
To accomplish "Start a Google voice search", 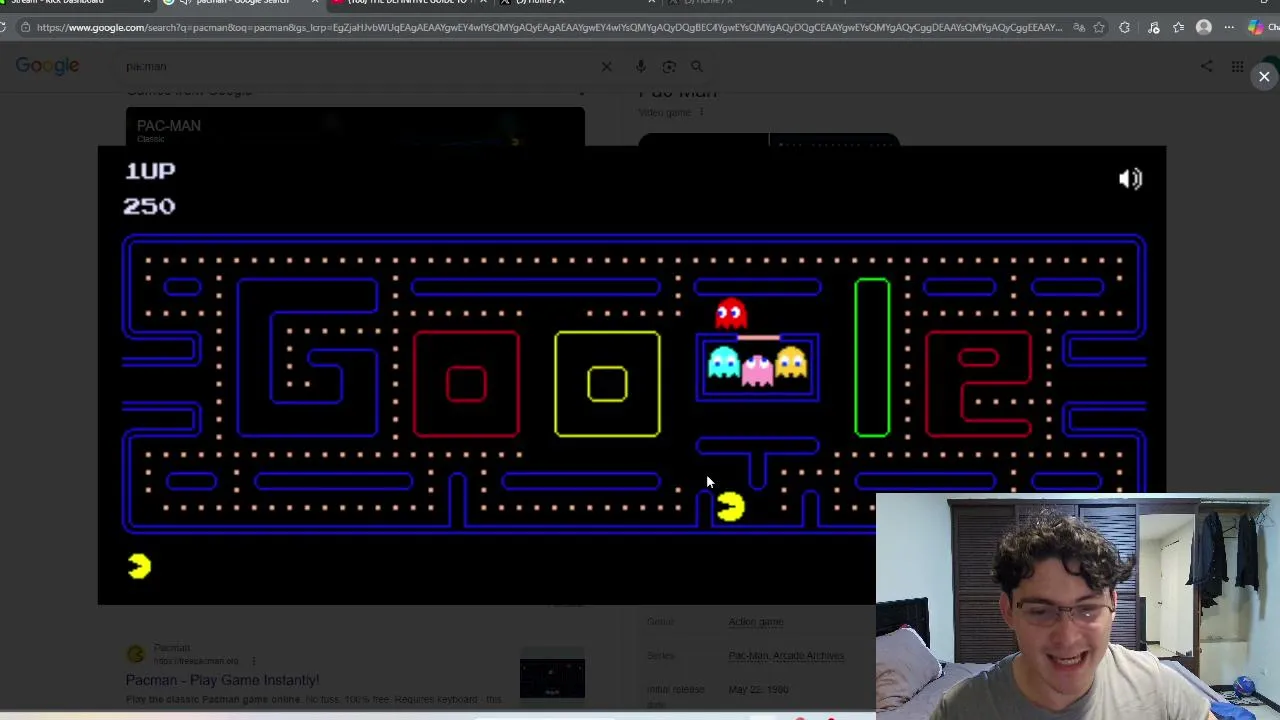I will click(641, 66).
